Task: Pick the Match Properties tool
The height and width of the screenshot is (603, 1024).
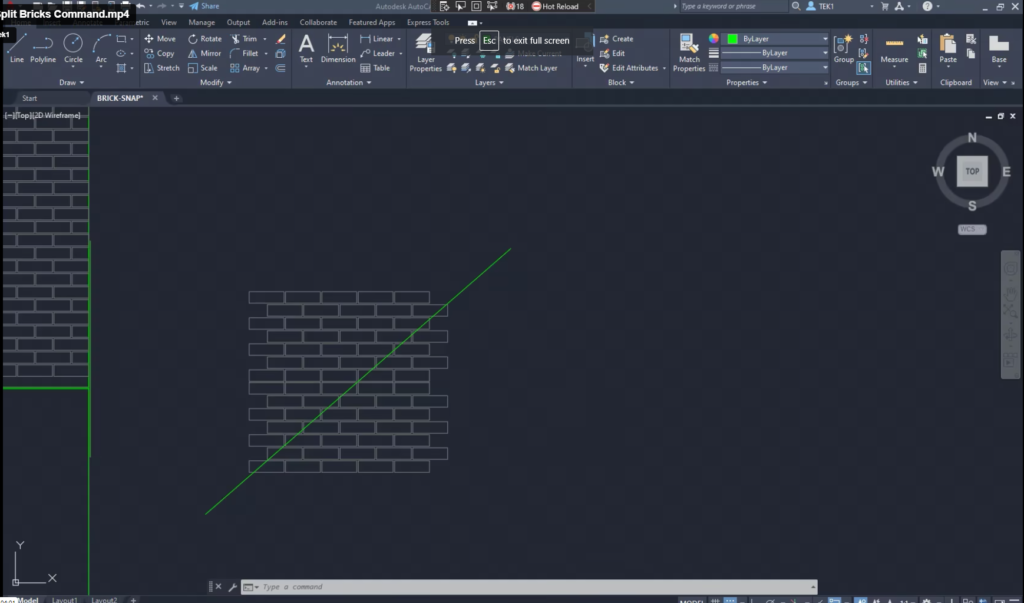Action: (x=689, y=52)
